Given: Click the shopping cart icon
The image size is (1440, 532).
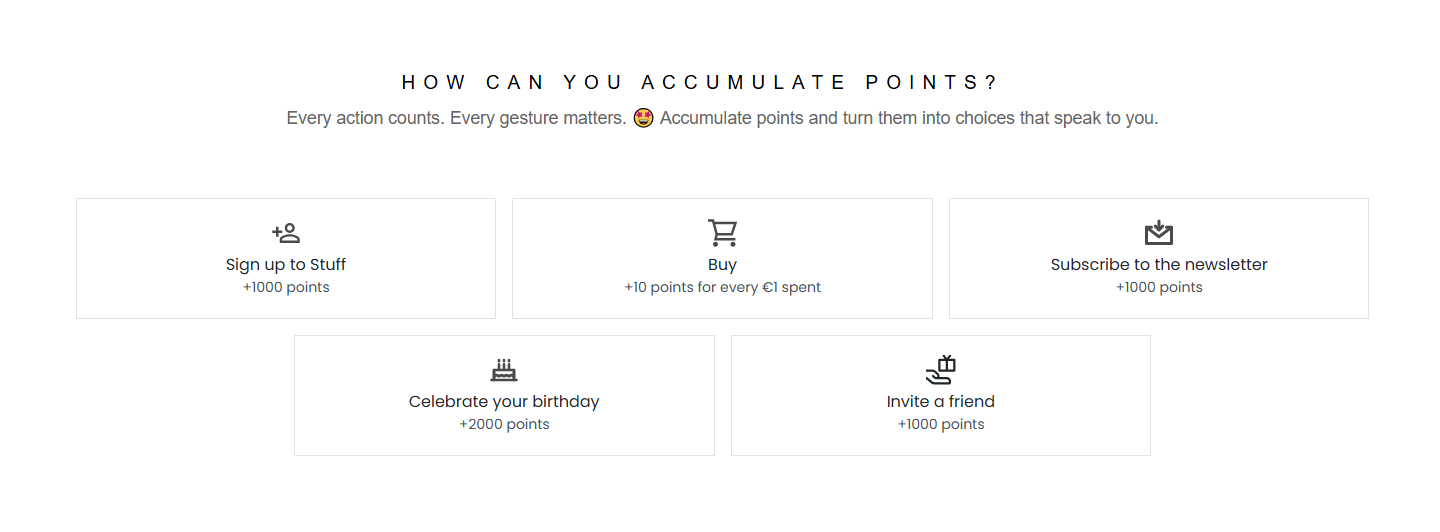Looking at the screenshot, I should coord(722,233).
